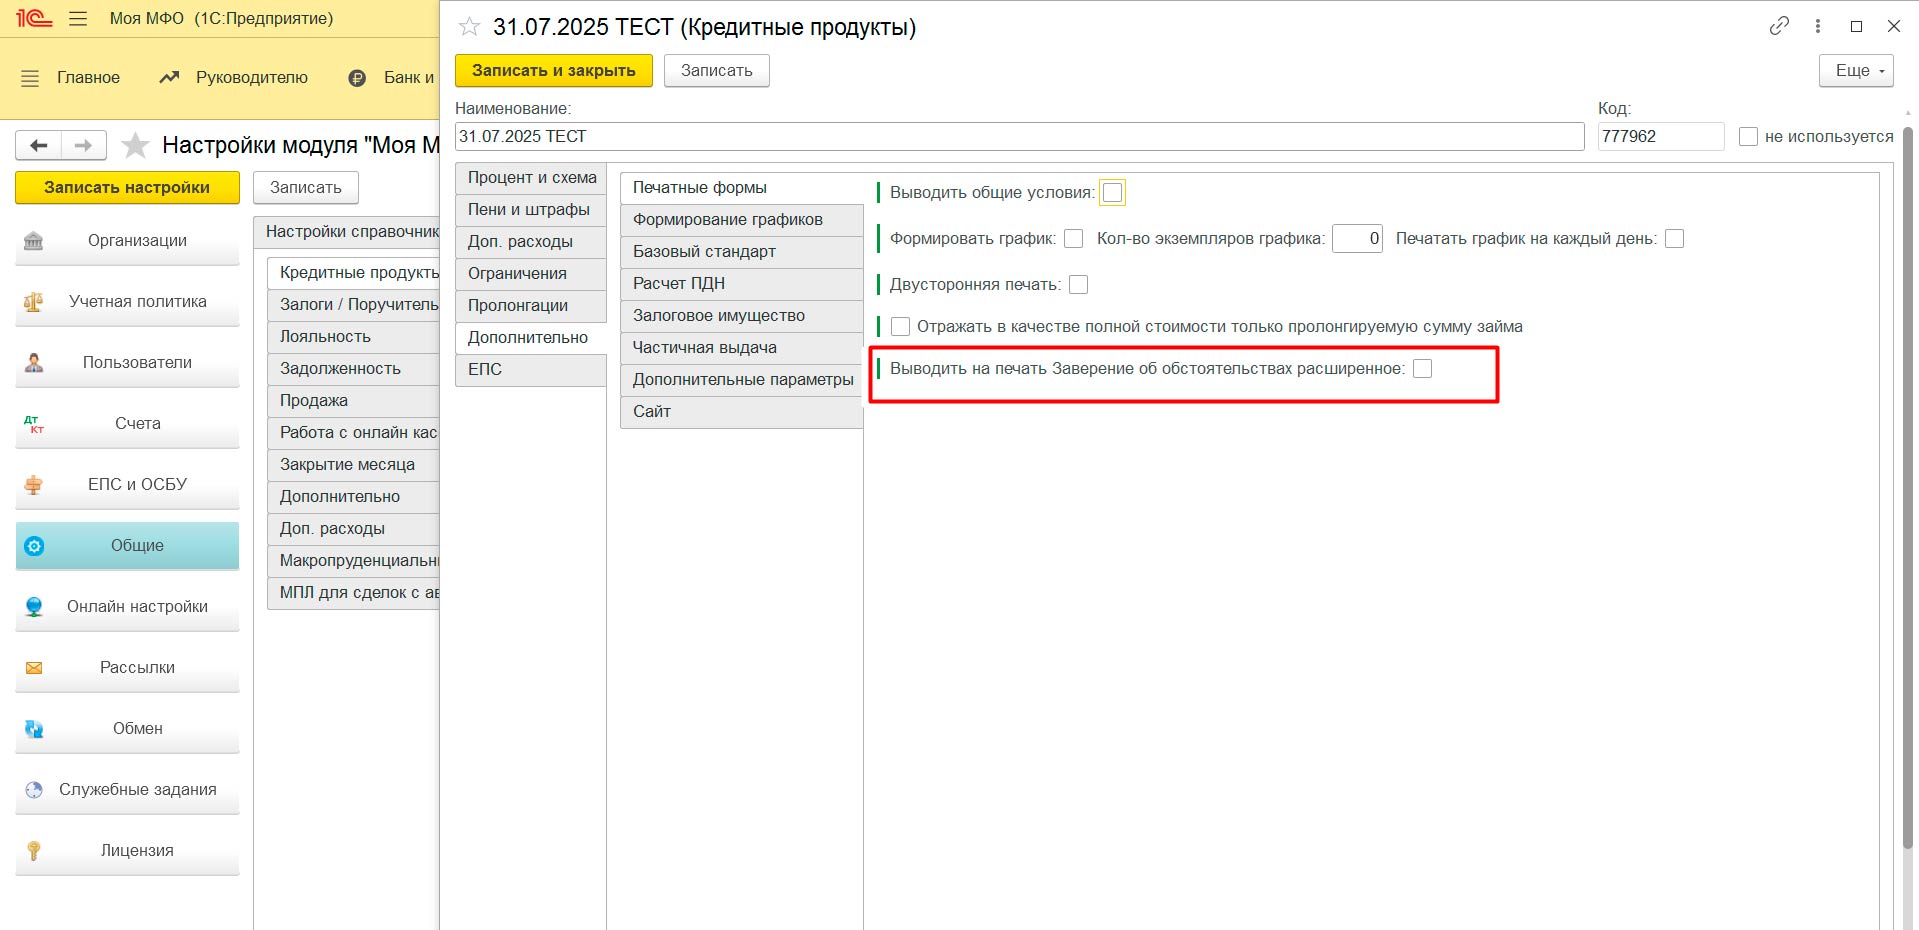Enable 'Выводить общие условия' checkbox
1919x930 pixels.
[x=1112, y=193]
